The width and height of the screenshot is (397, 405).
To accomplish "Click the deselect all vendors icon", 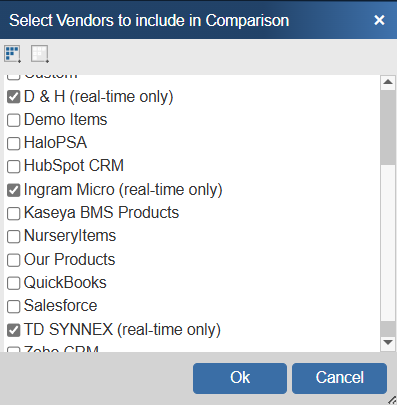I will pyautogui.click(x=40, y=54).
